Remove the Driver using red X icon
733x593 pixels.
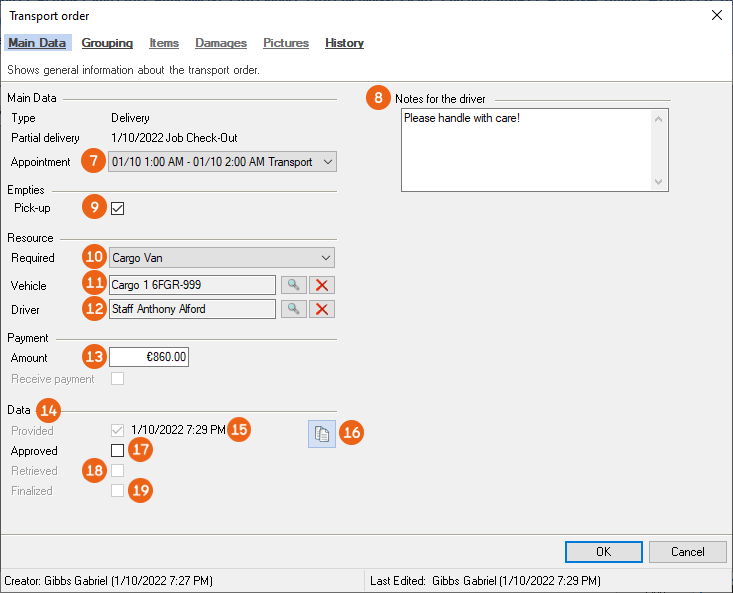(322, 309)
